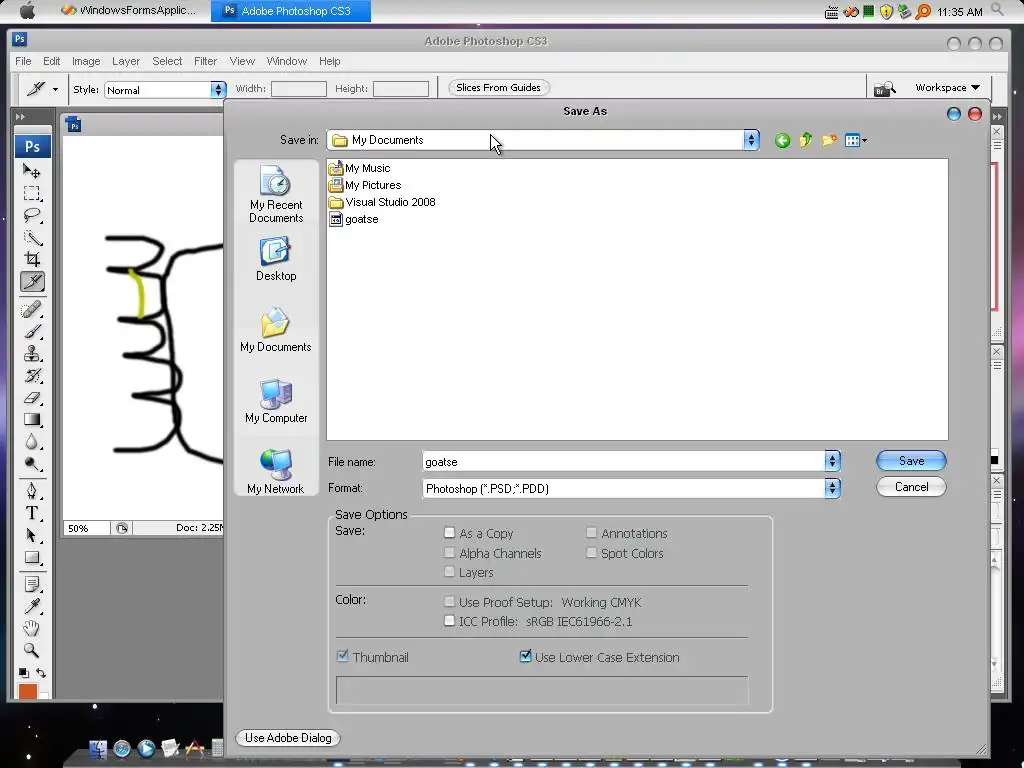Select the Path Selection tool
Image resolution: width=1024 pixels, height=768 pixels.
tap(31, 536)
